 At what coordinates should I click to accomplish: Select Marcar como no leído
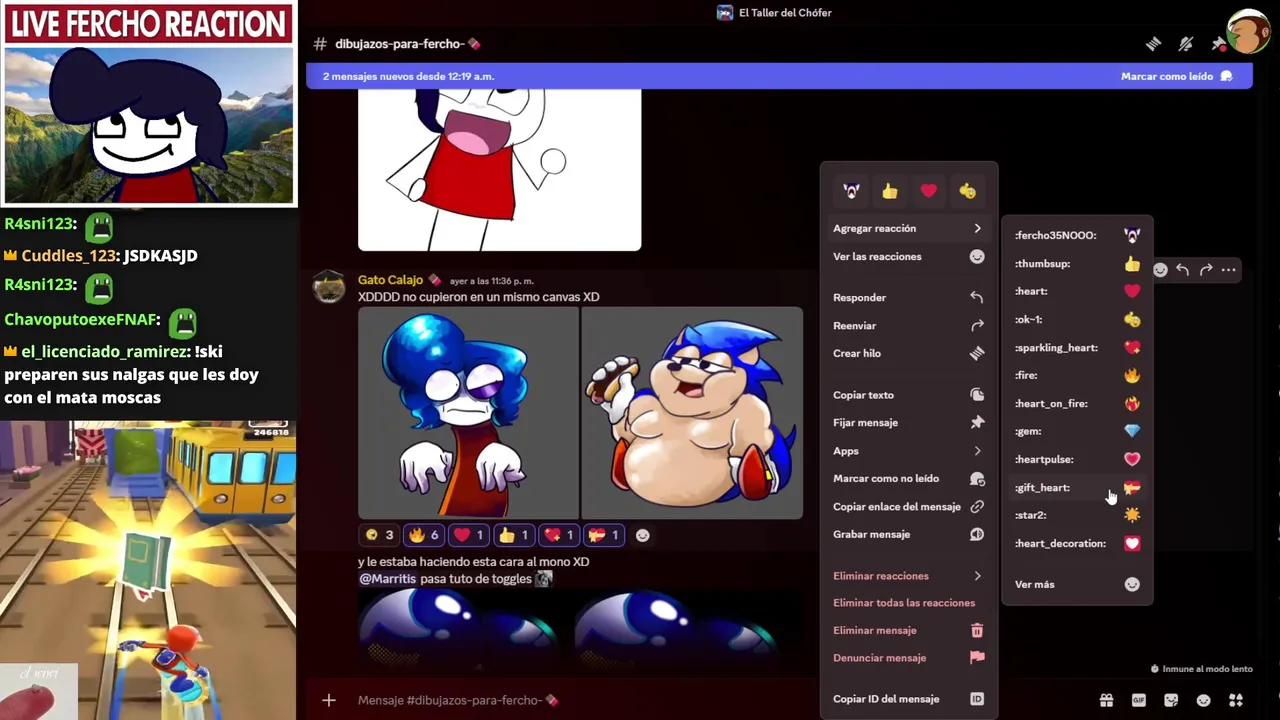pyautogui.click(x=908, y=479)
